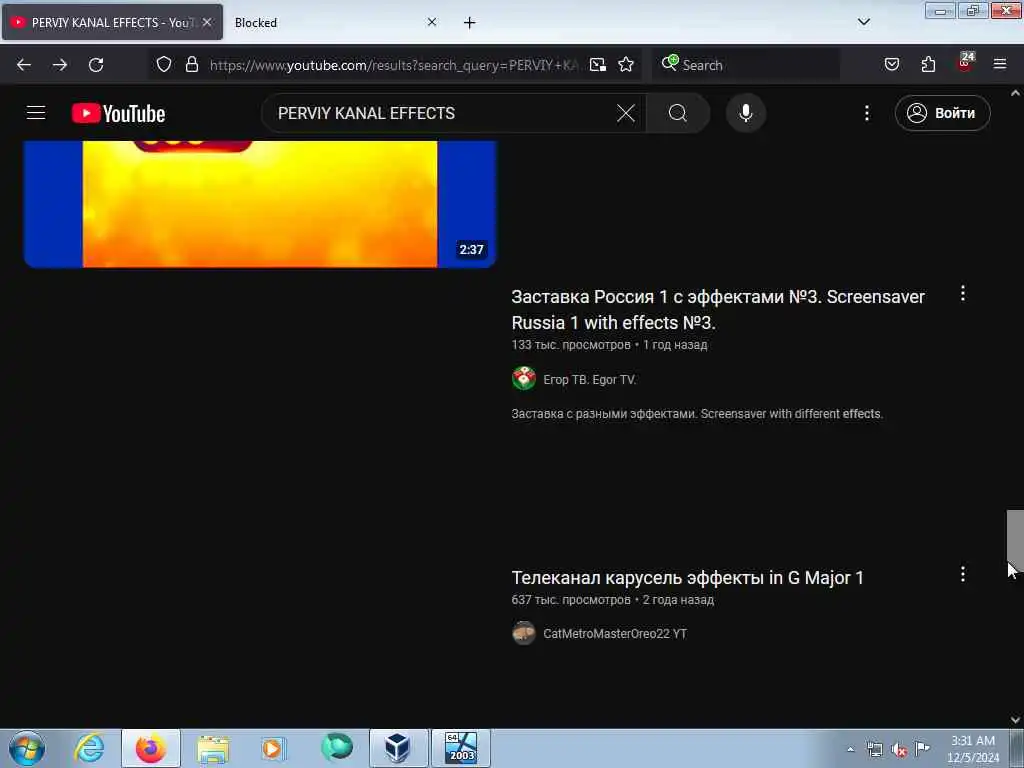The height and width of the screenshot is (768, 1024).
Task: Visit channel Егор ТВ. Egor TV.
Action: (590, 379)
